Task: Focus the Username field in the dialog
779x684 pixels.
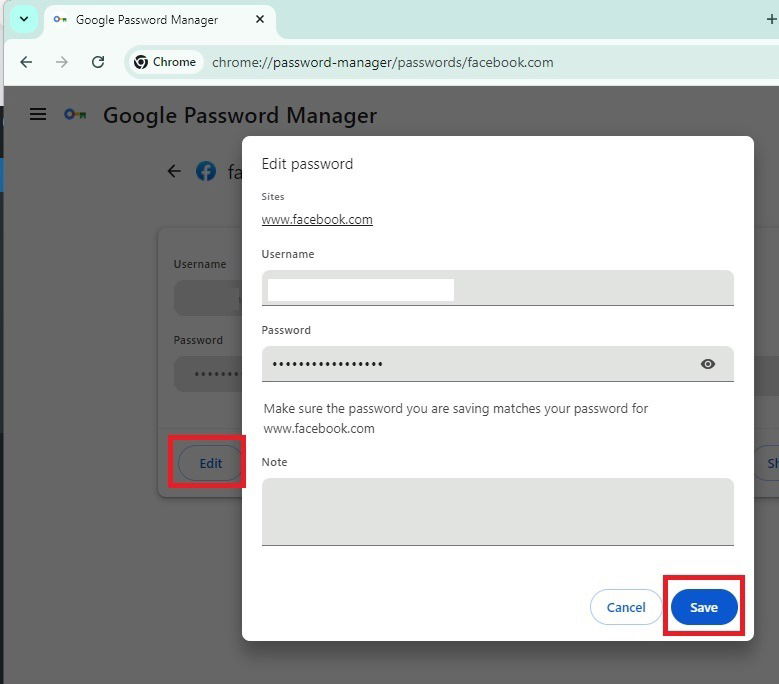Action: click(x=497, y=288)
